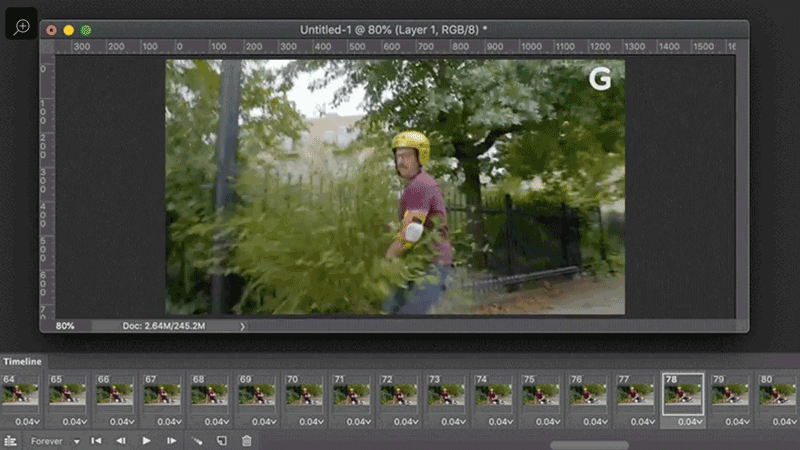
Task: Duplicate the selected frame
Action: [222, 440]
